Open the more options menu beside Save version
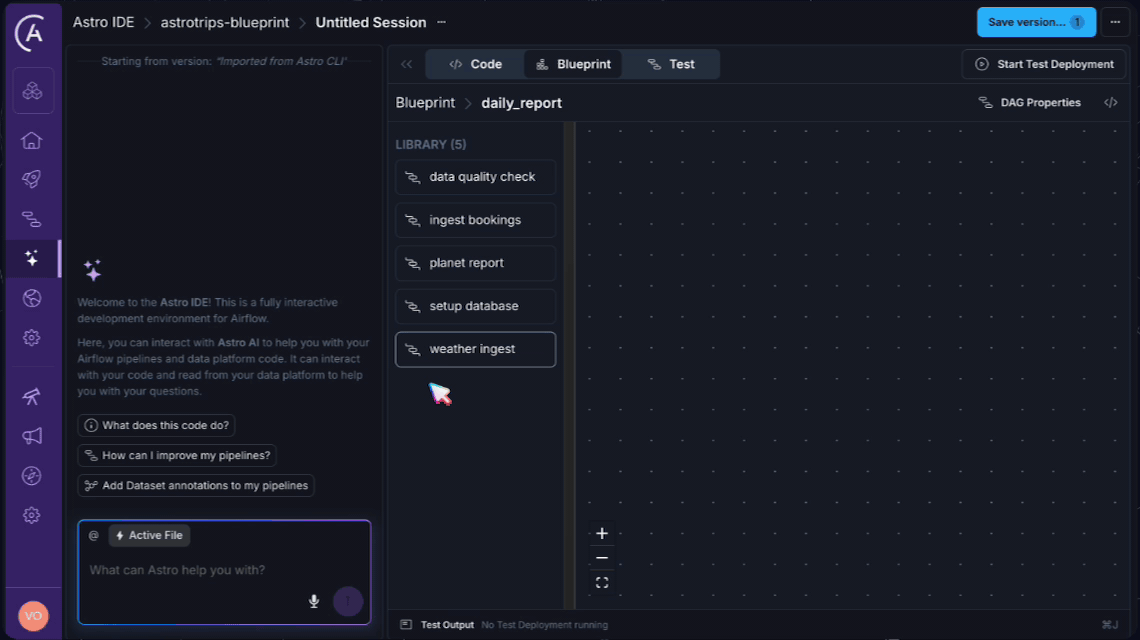The image size is (1140, 640). click(x=1115, y=22)
